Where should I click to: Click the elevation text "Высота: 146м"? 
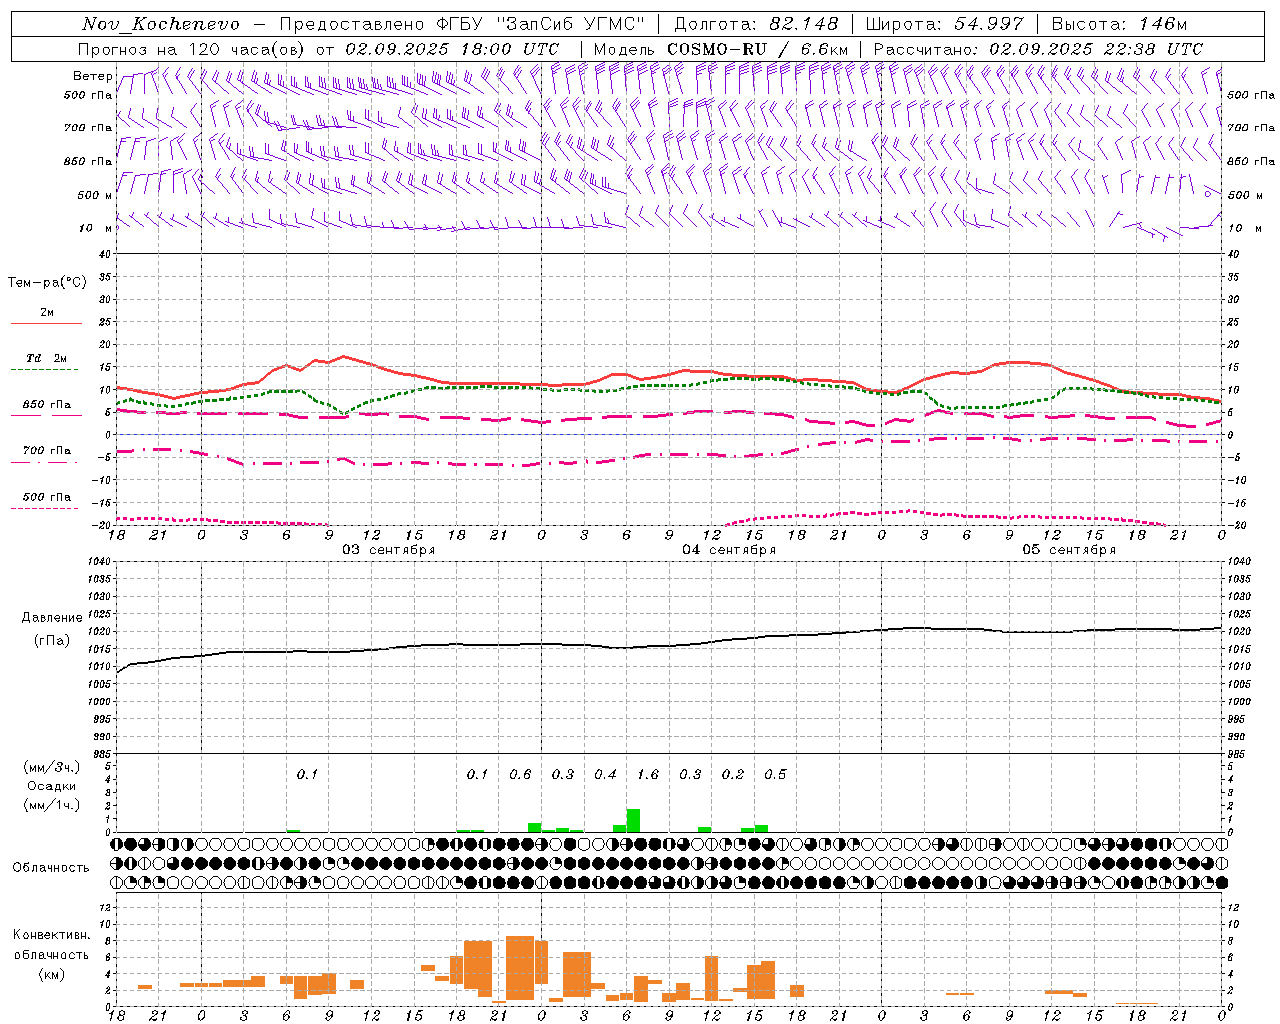[1119, 24]
